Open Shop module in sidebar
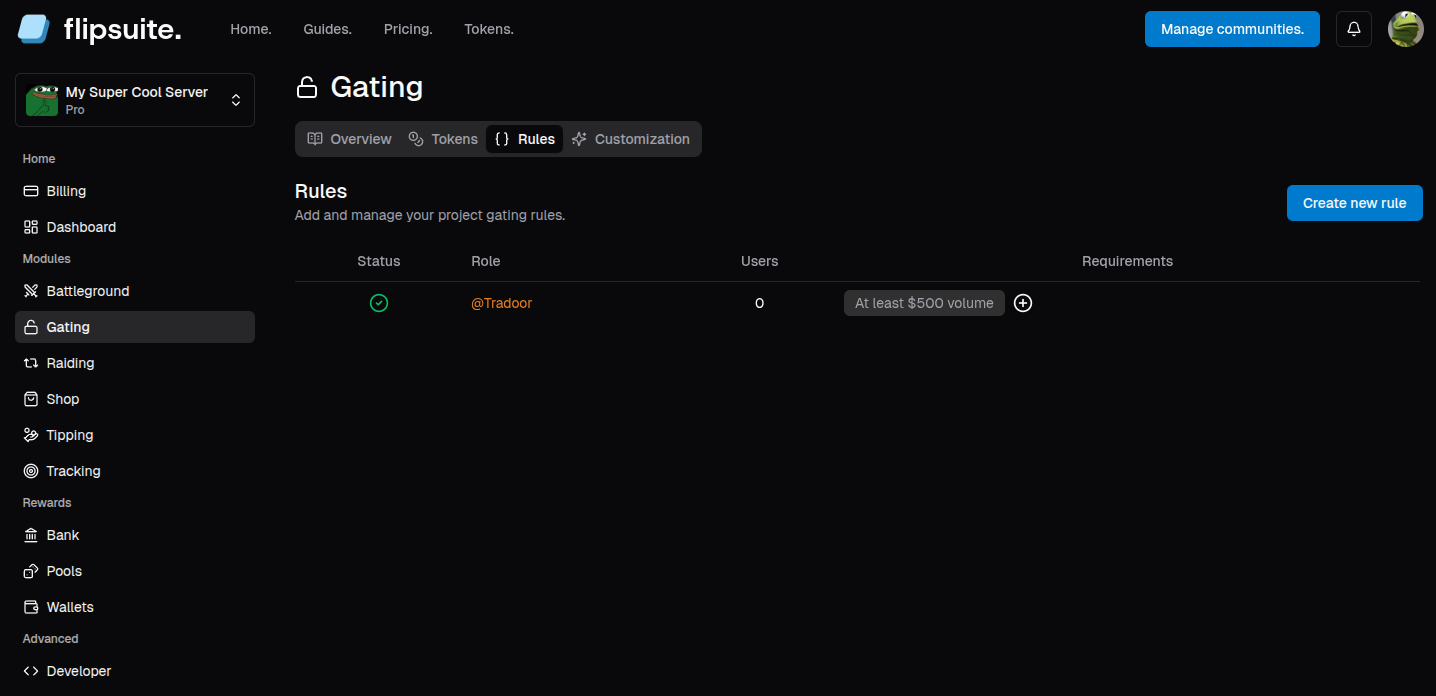 (135, 399)
